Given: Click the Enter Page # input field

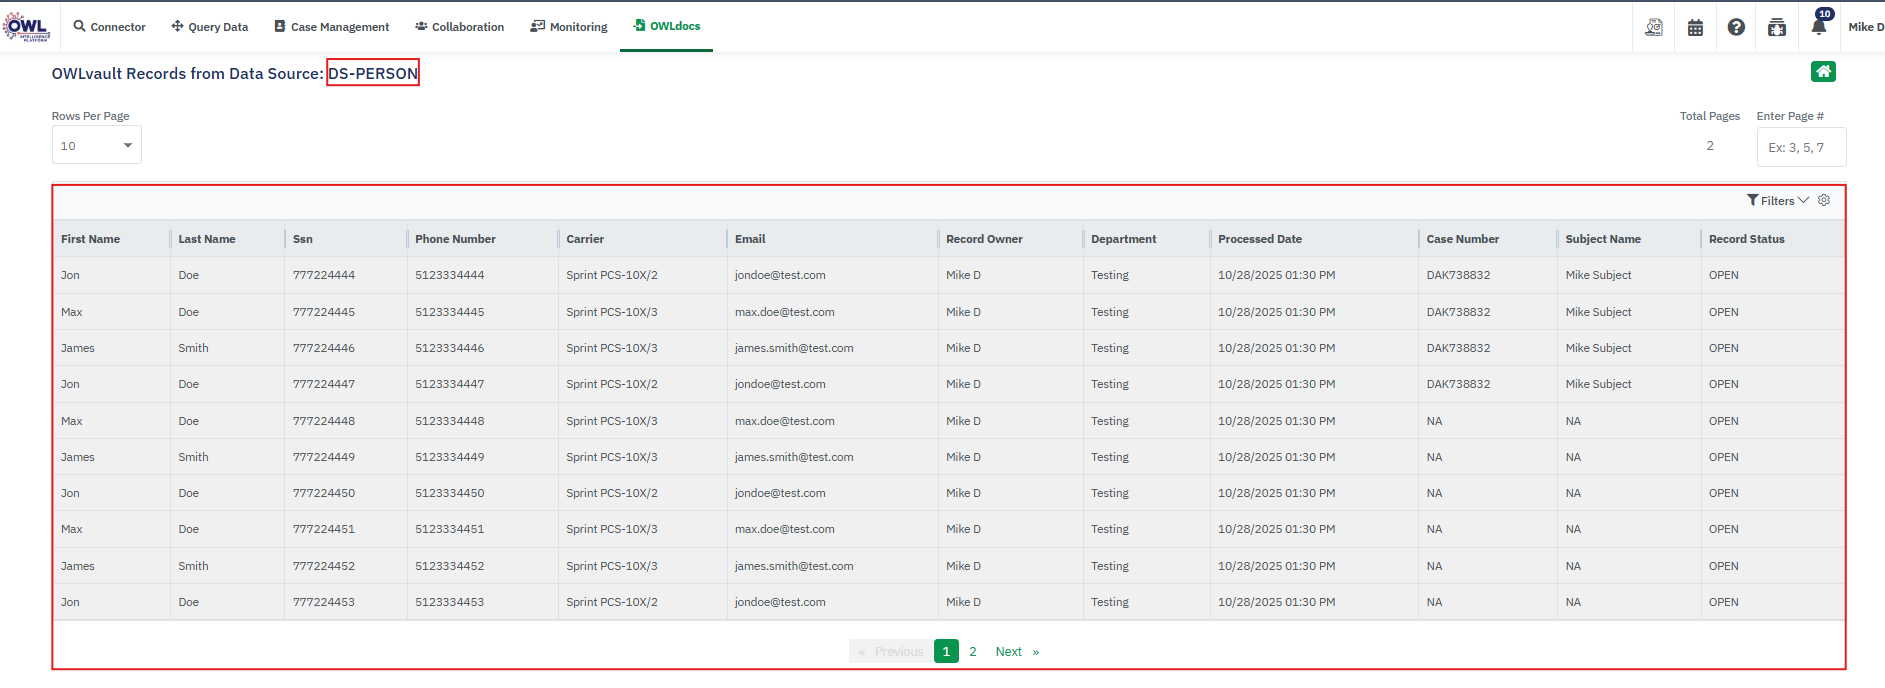Looking at the screenshot, I should [1800, 147].
